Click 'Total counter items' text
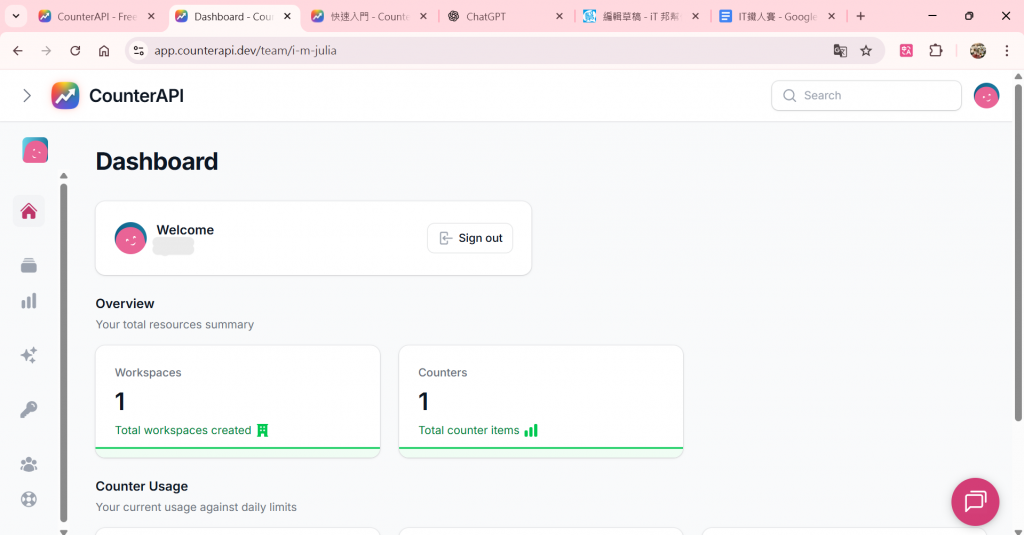 pos(469,430)
